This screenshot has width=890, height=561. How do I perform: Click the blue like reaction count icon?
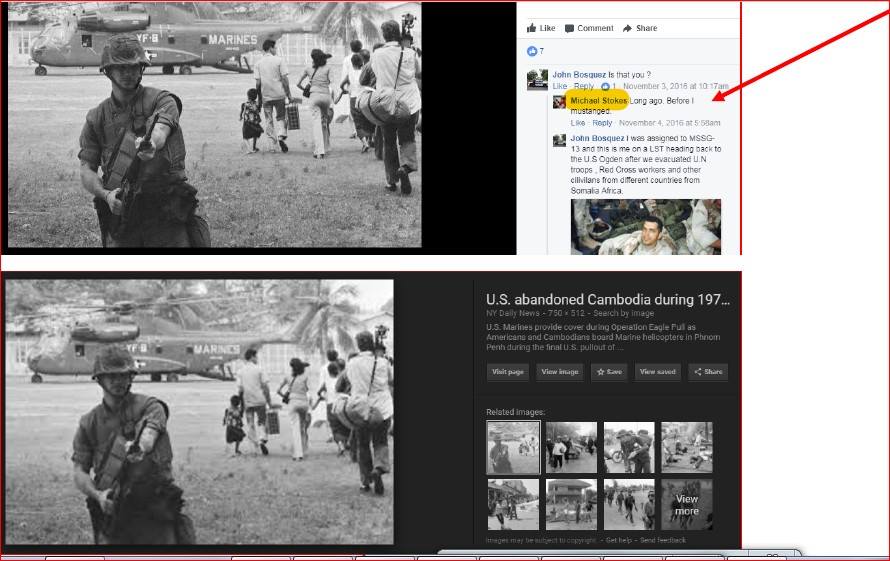[x=532, y=51]
